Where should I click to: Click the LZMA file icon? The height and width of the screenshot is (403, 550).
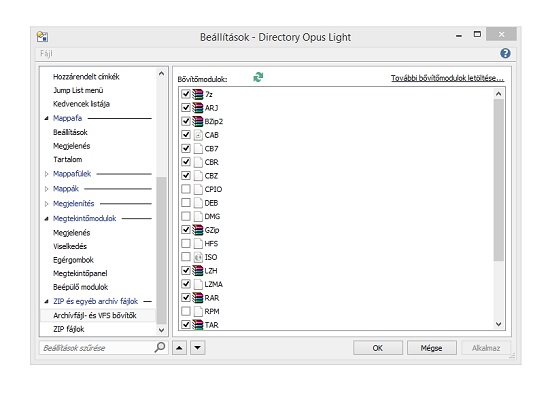(199, 284)
